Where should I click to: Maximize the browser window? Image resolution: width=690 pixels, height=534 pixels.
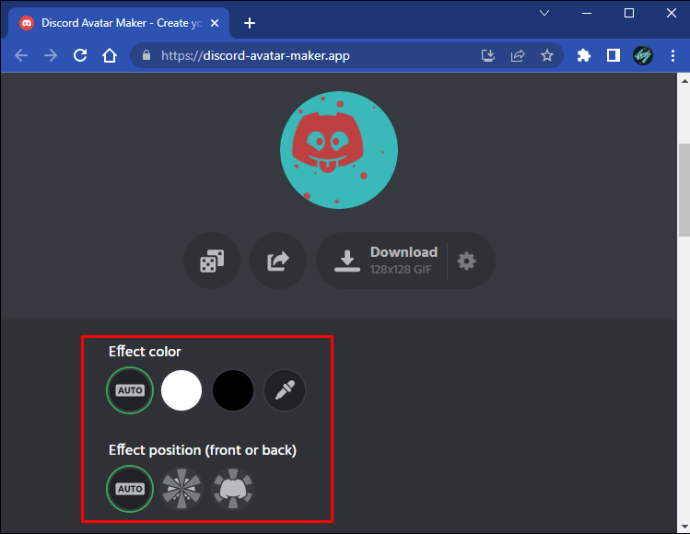[629, 13]
